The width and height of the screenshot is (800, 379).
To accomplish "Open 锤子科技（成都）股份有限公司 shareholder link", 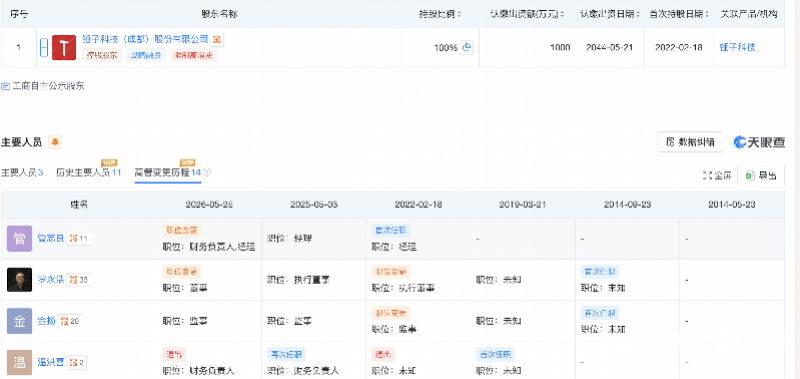I will pyautogui.click(x=145, y=39).
